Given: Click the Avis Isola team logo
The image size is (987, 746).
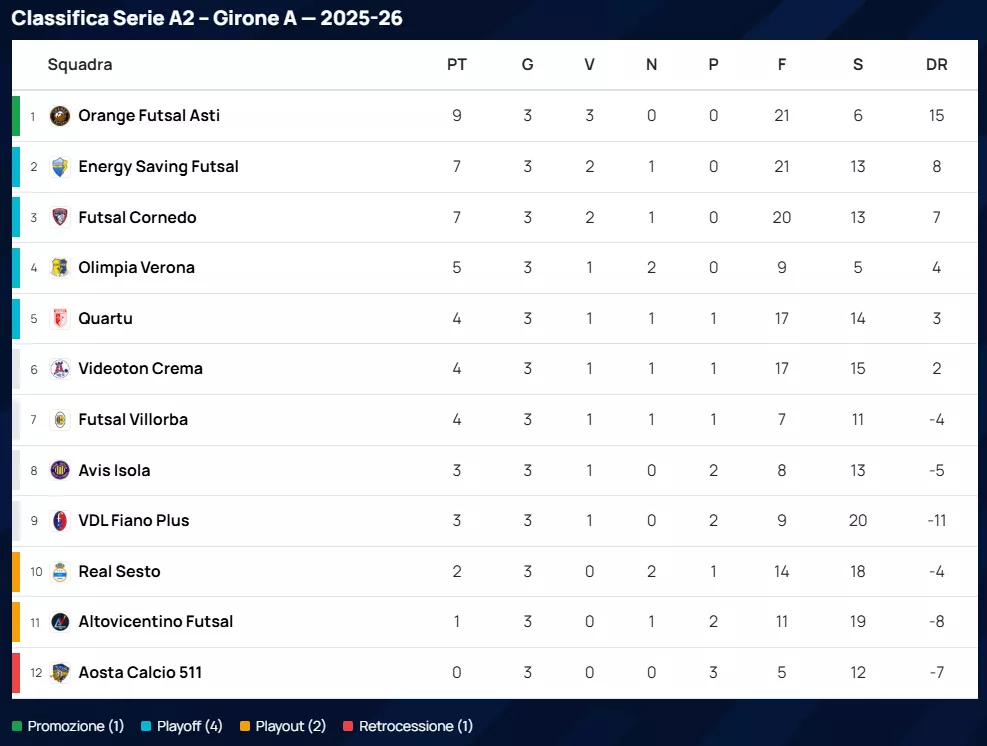Looking at the screenshot, I should [60, 470].
